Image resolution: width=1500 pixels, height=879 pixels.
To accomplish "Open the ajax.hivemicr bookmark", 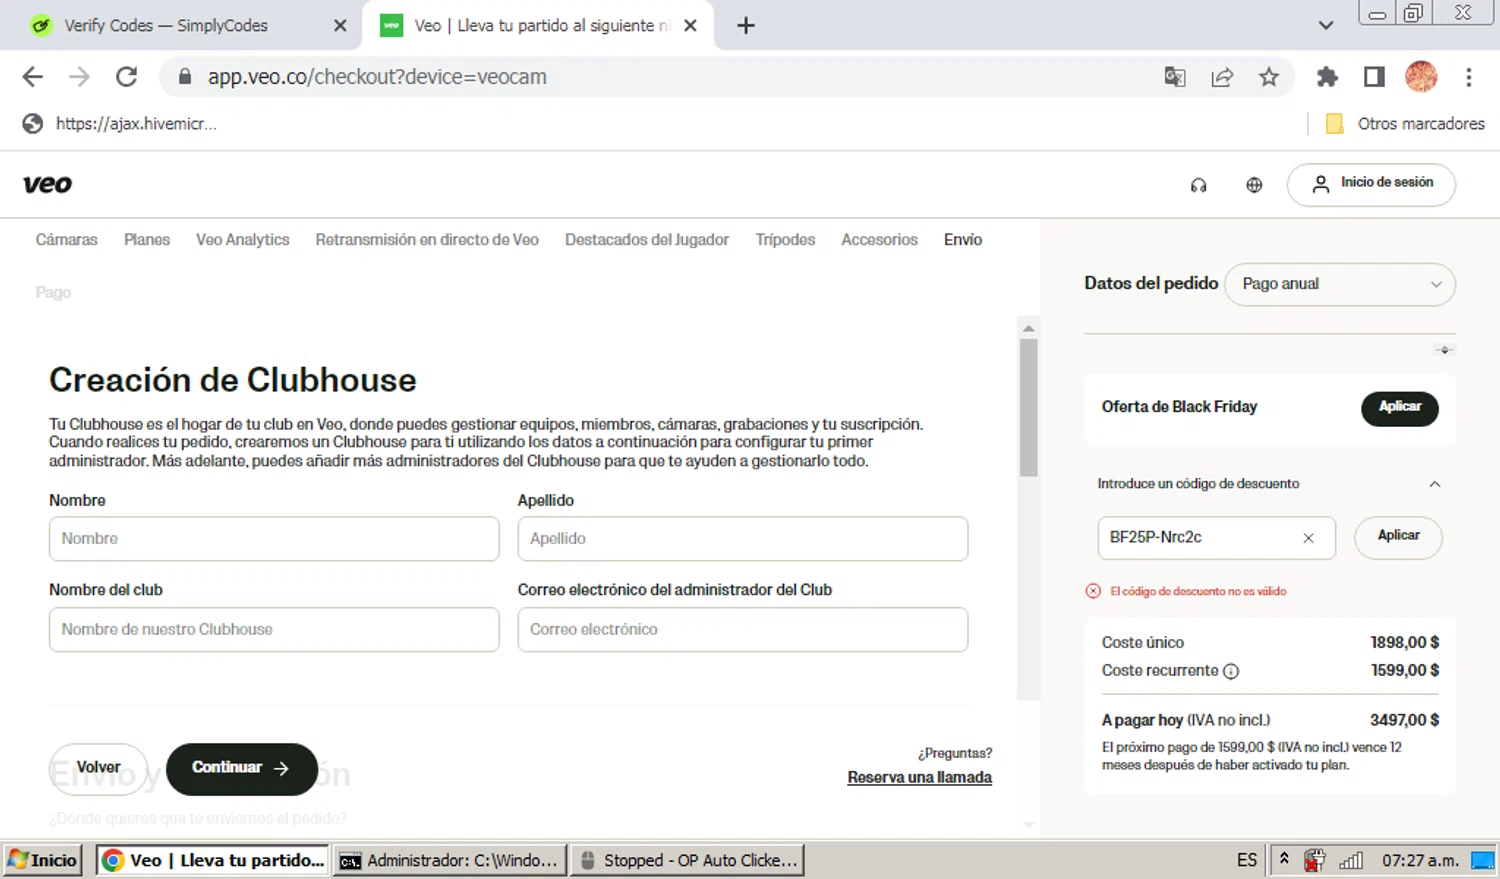I will pos(119,124).
